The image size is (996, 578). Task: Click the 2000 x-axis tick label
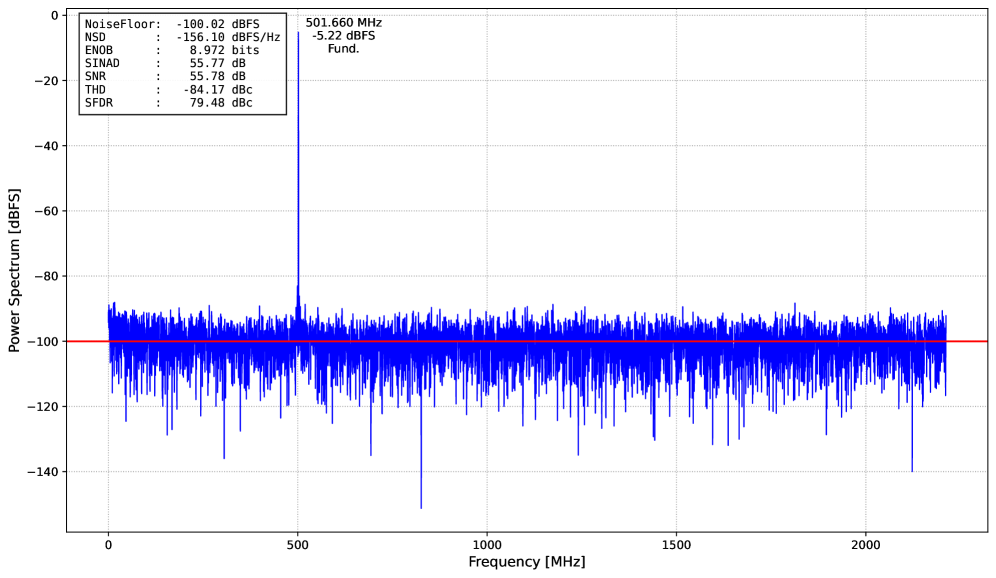[x=866, y=544]
